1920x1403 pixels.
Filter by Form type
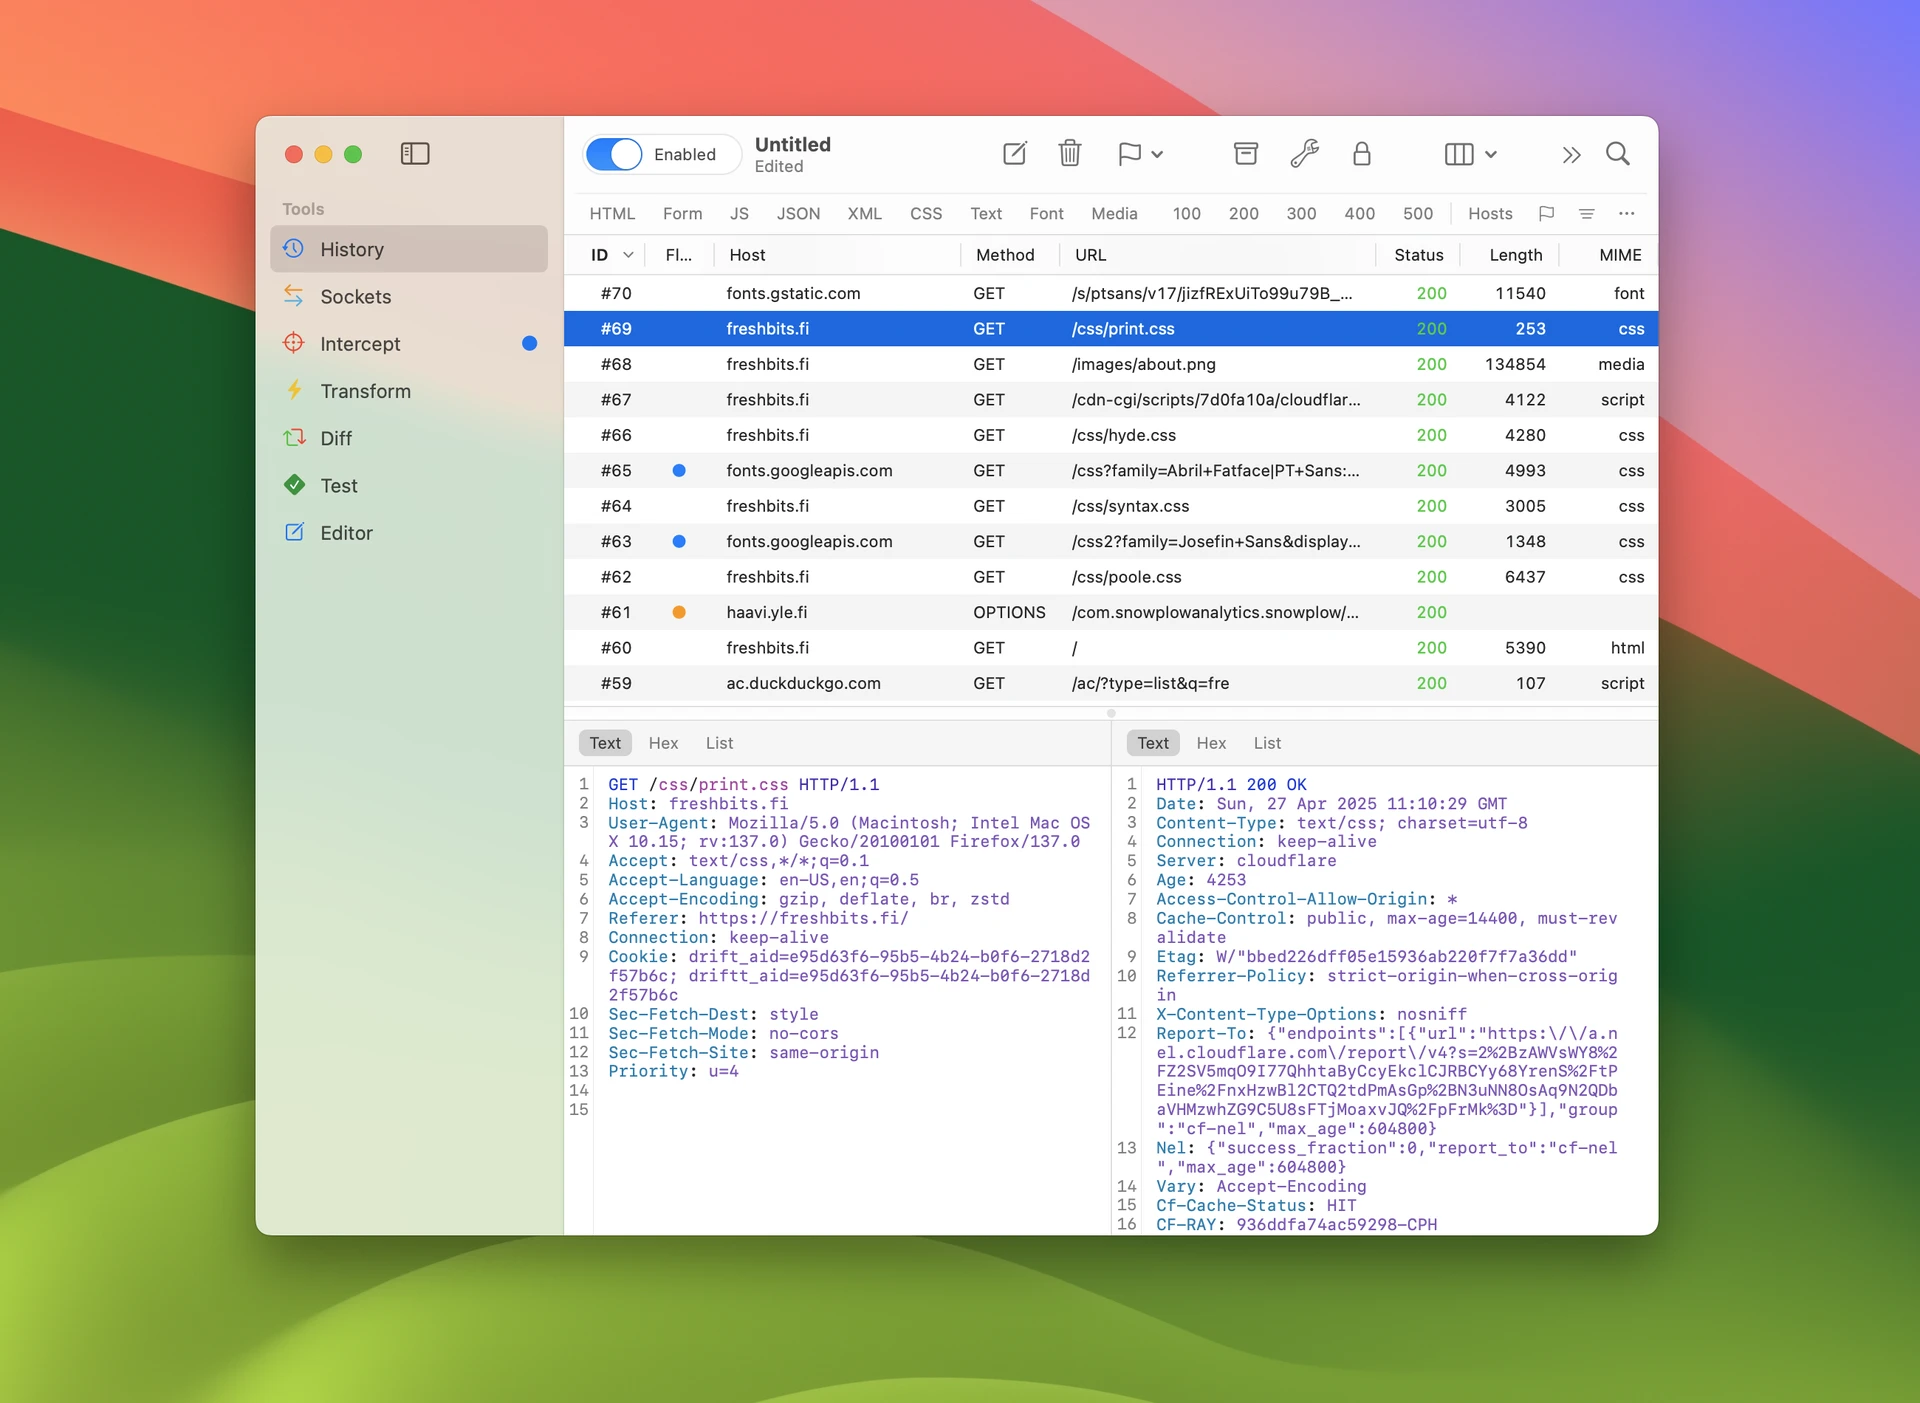682,213
